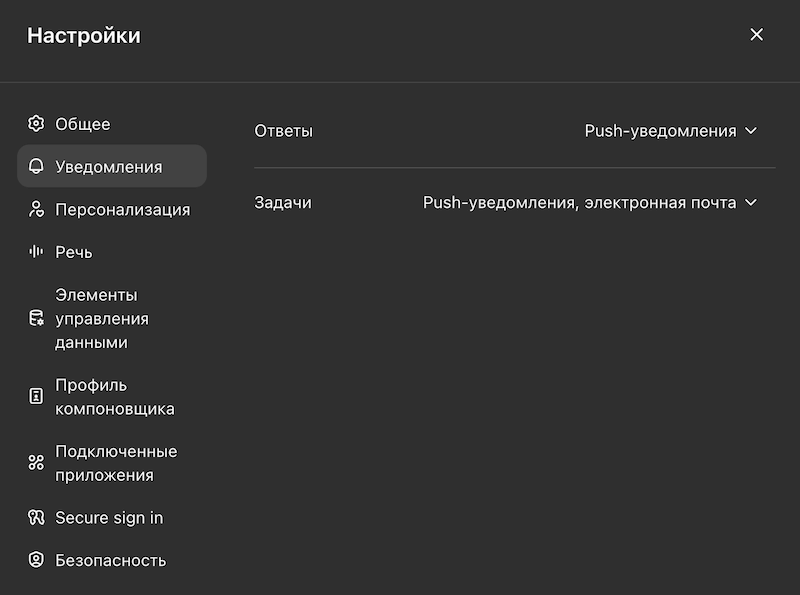Click the apps grid icon for Подключенные приложения
The width and height of the screenshot is (800, 595).
coord(36,462)
